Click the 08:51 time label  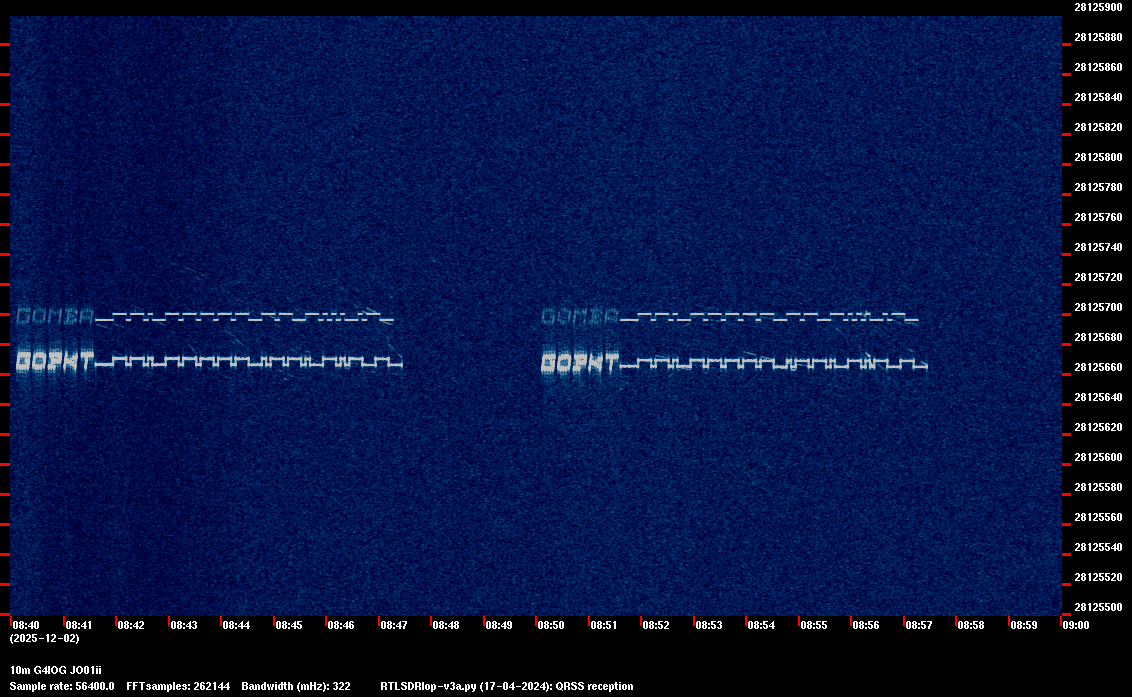tap(604, 625)
